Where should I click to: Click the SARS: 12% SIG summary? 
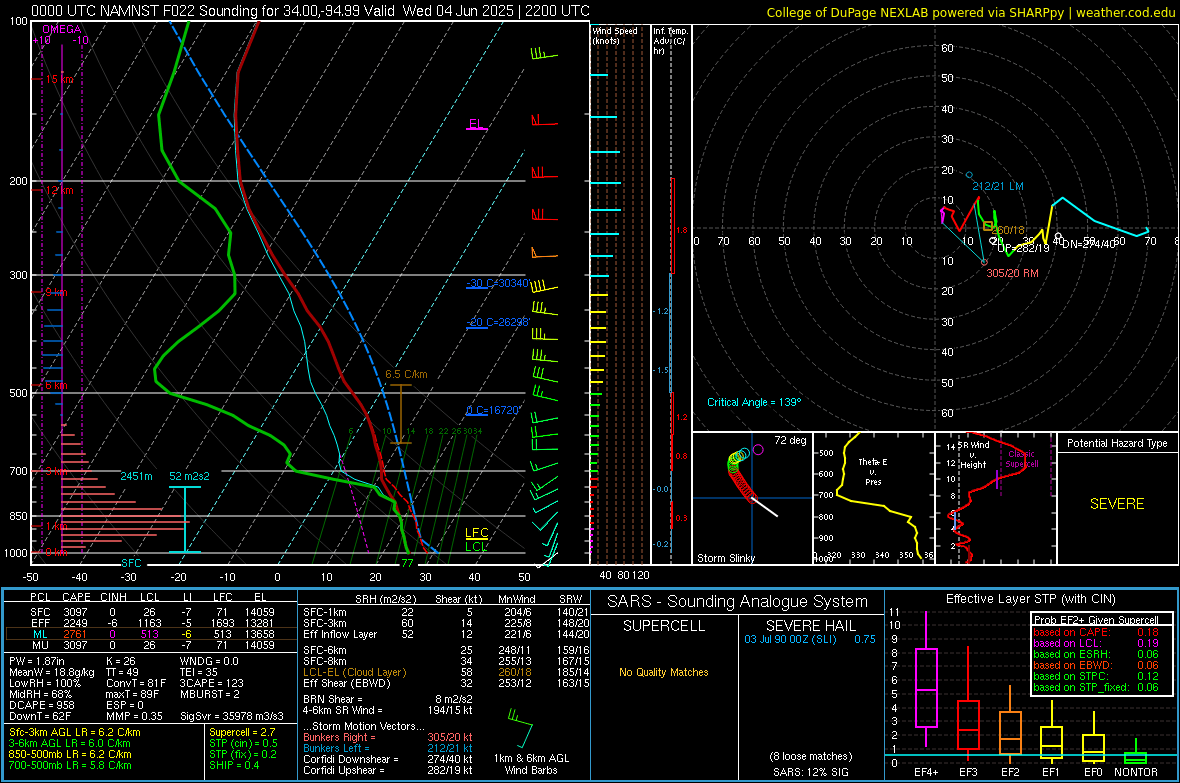(810, 772)
